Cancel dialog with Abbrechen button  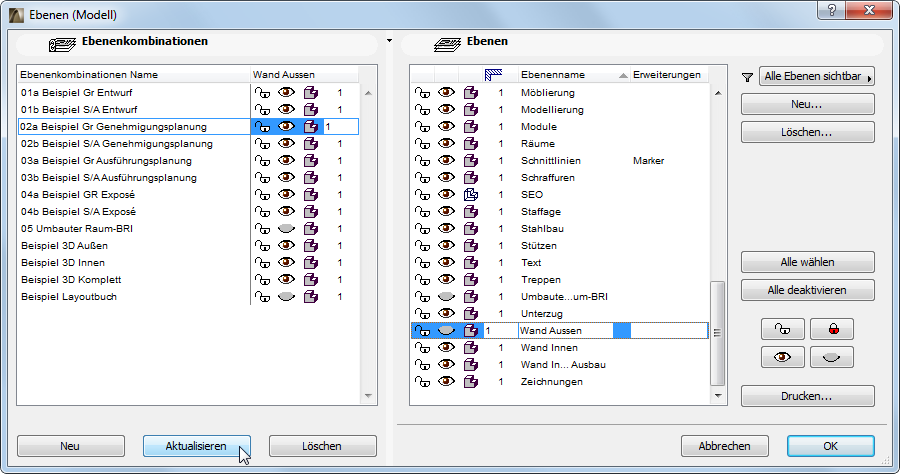point(724,446)
